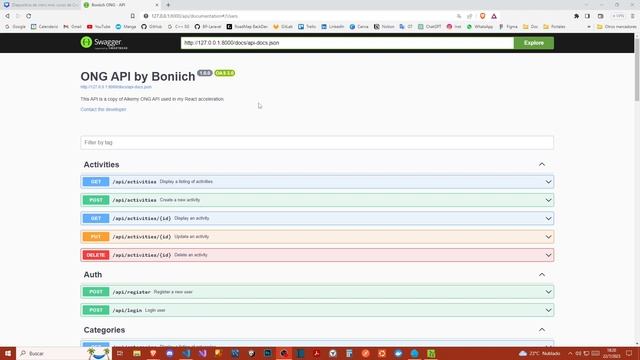The image size is (640, 360).
Task: Open the GitHub bookmark
Action: pos(151,27)
